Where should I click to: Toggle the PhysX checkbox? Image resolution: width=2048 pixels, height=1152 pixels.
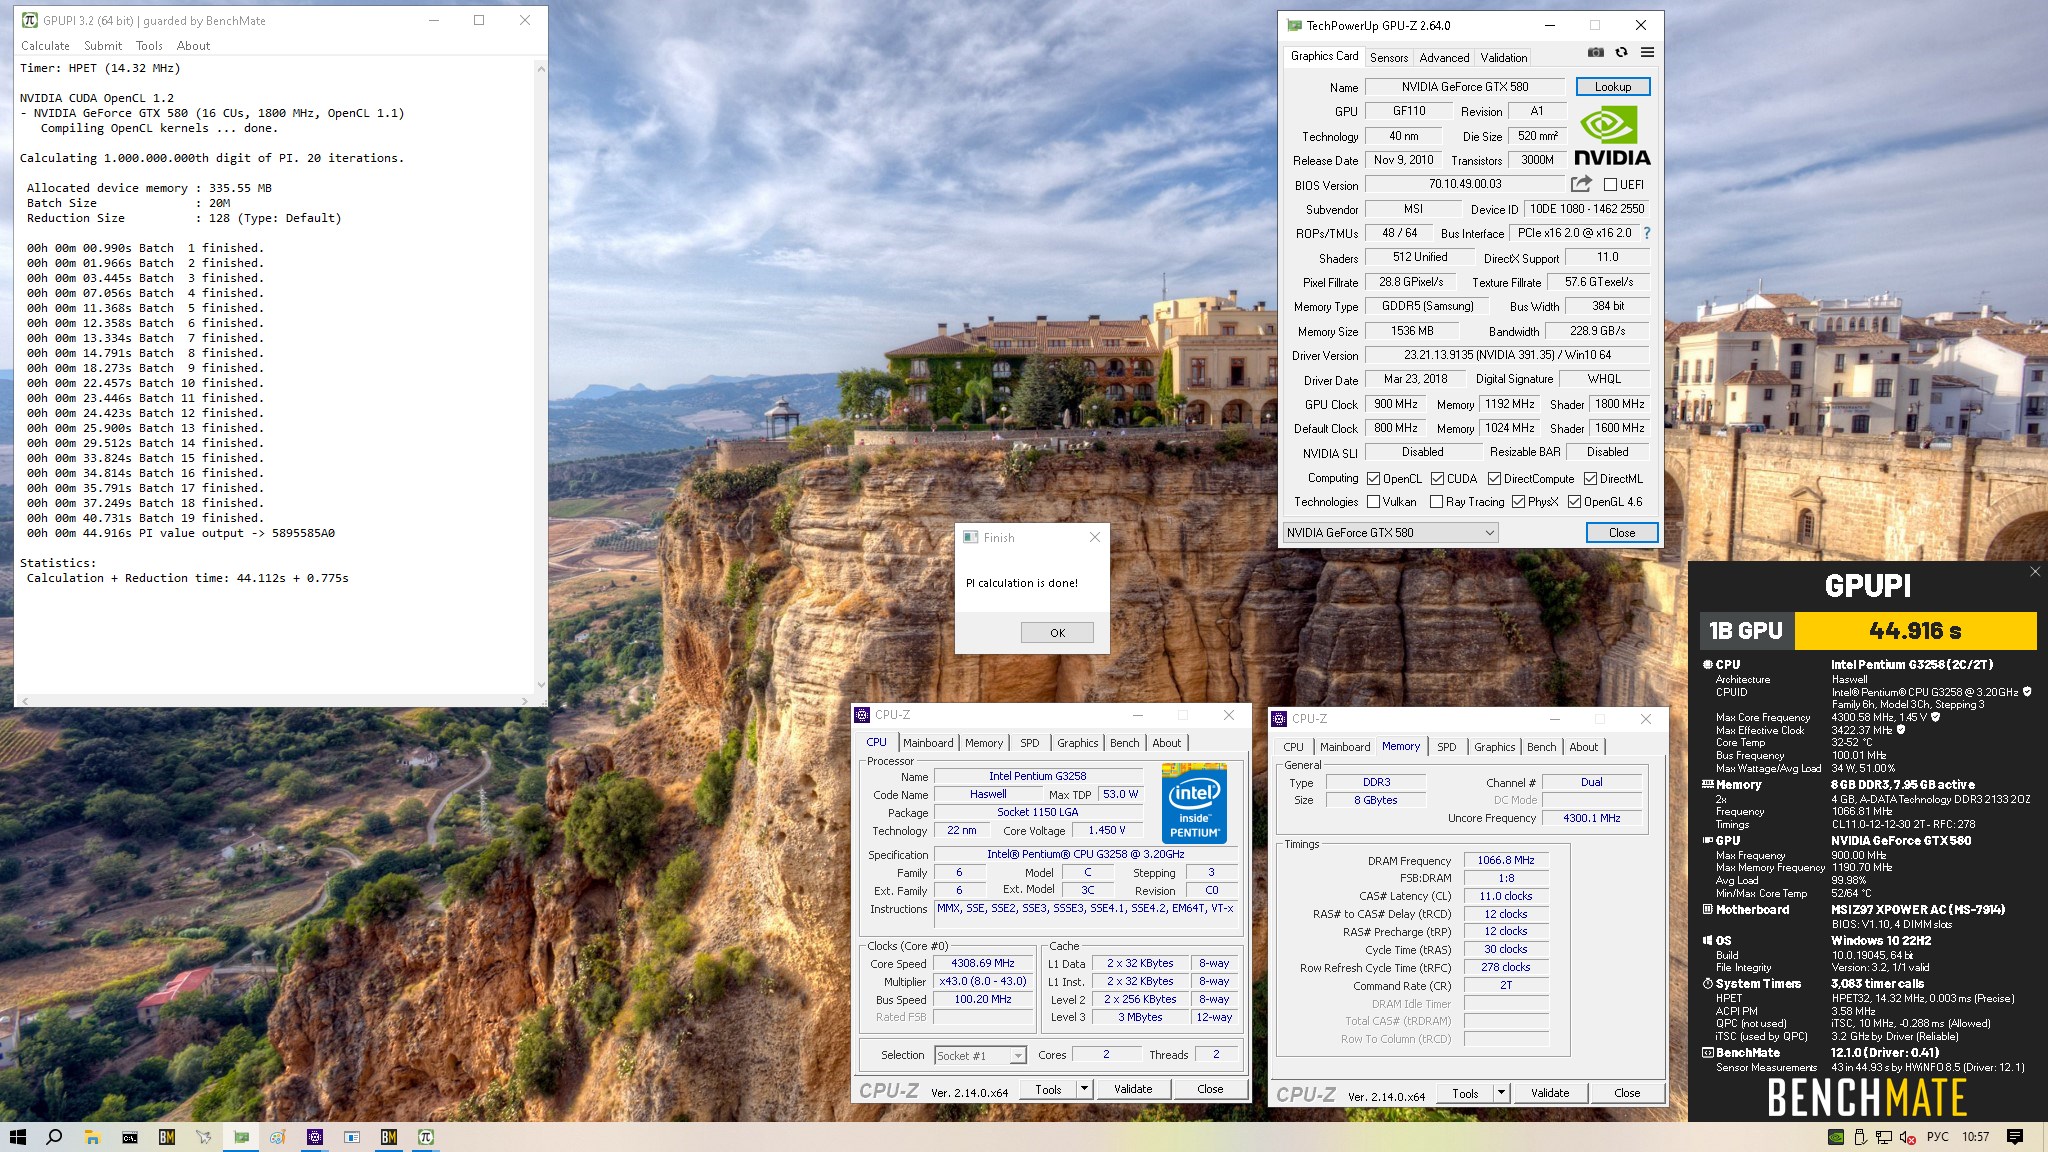click(1518, 502)
